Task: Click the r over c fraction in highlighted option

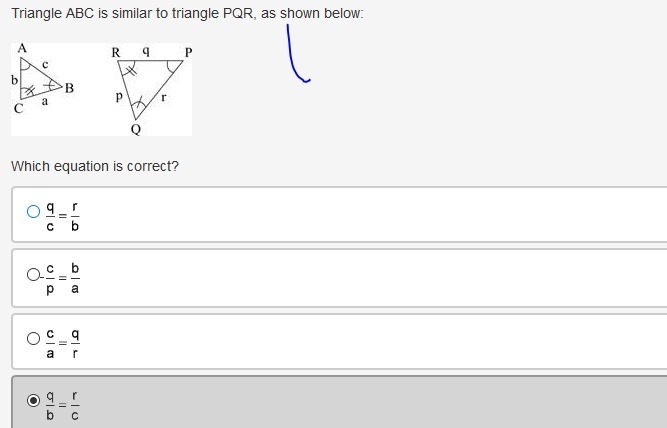Action: 74,405
